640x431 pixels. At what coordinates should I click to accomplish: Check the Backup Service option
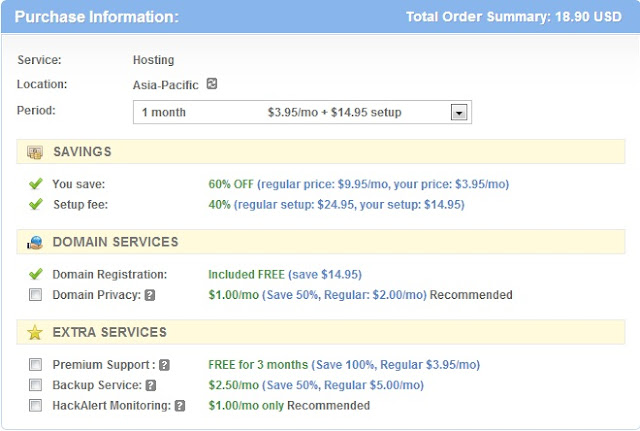click(36, 385)
